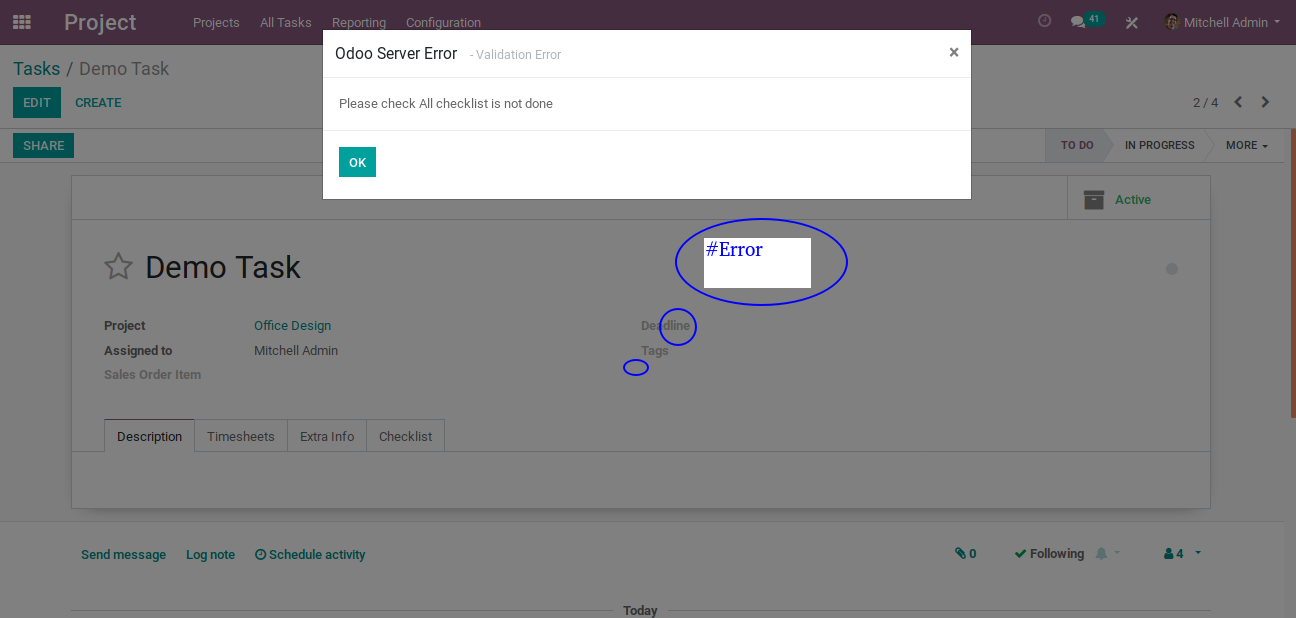
Task: Click the grey kanban state dot
Action: click(x=1172, y=269)
